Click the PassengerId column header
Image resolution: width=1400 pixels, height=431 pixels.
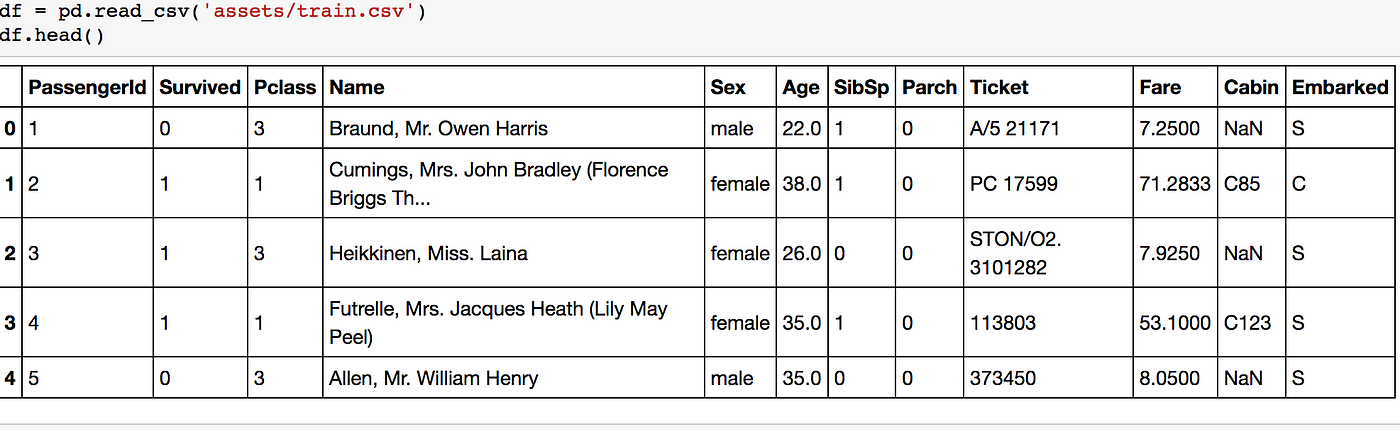click(x=88, y=87)
